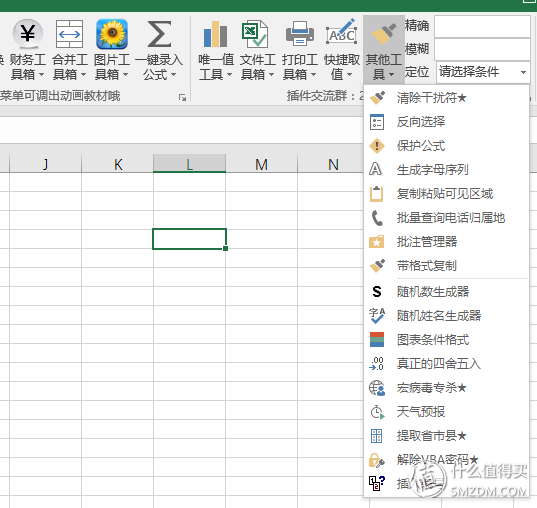Click the brush icon beside 带格式复制

click(x=377, y=265)
